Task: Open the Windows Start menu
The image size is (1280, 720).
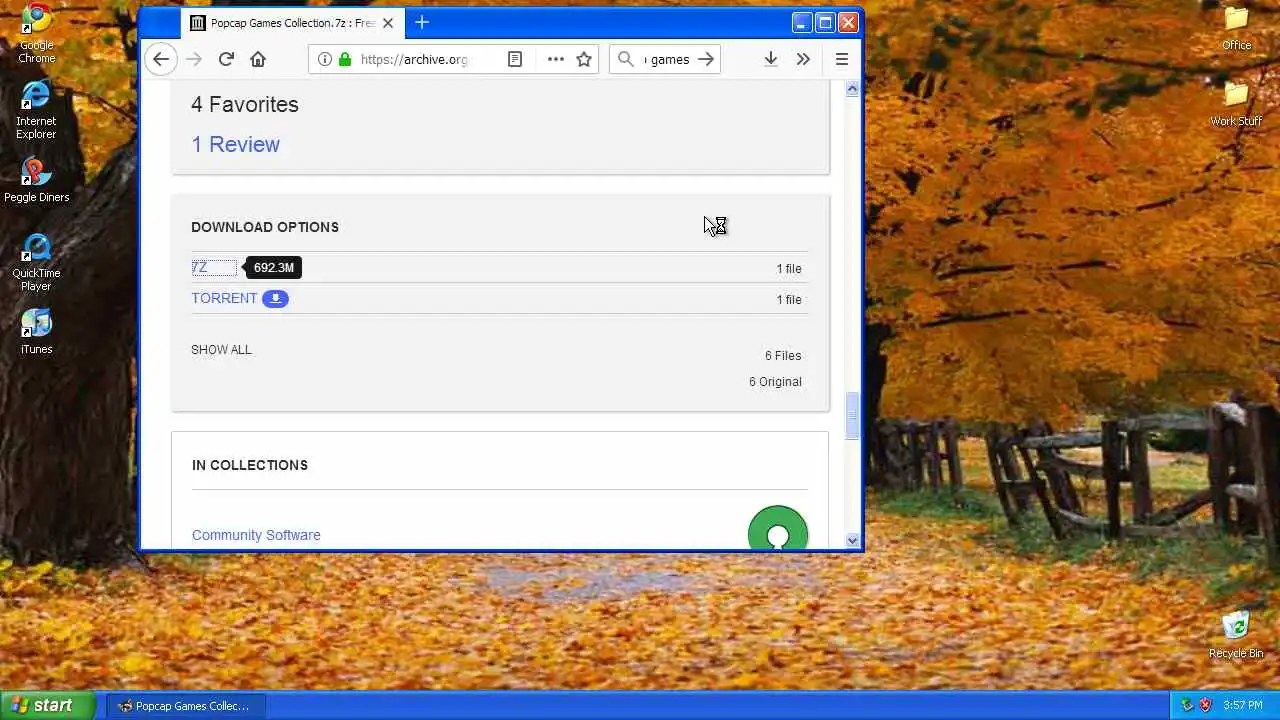Action: (48, 705)
